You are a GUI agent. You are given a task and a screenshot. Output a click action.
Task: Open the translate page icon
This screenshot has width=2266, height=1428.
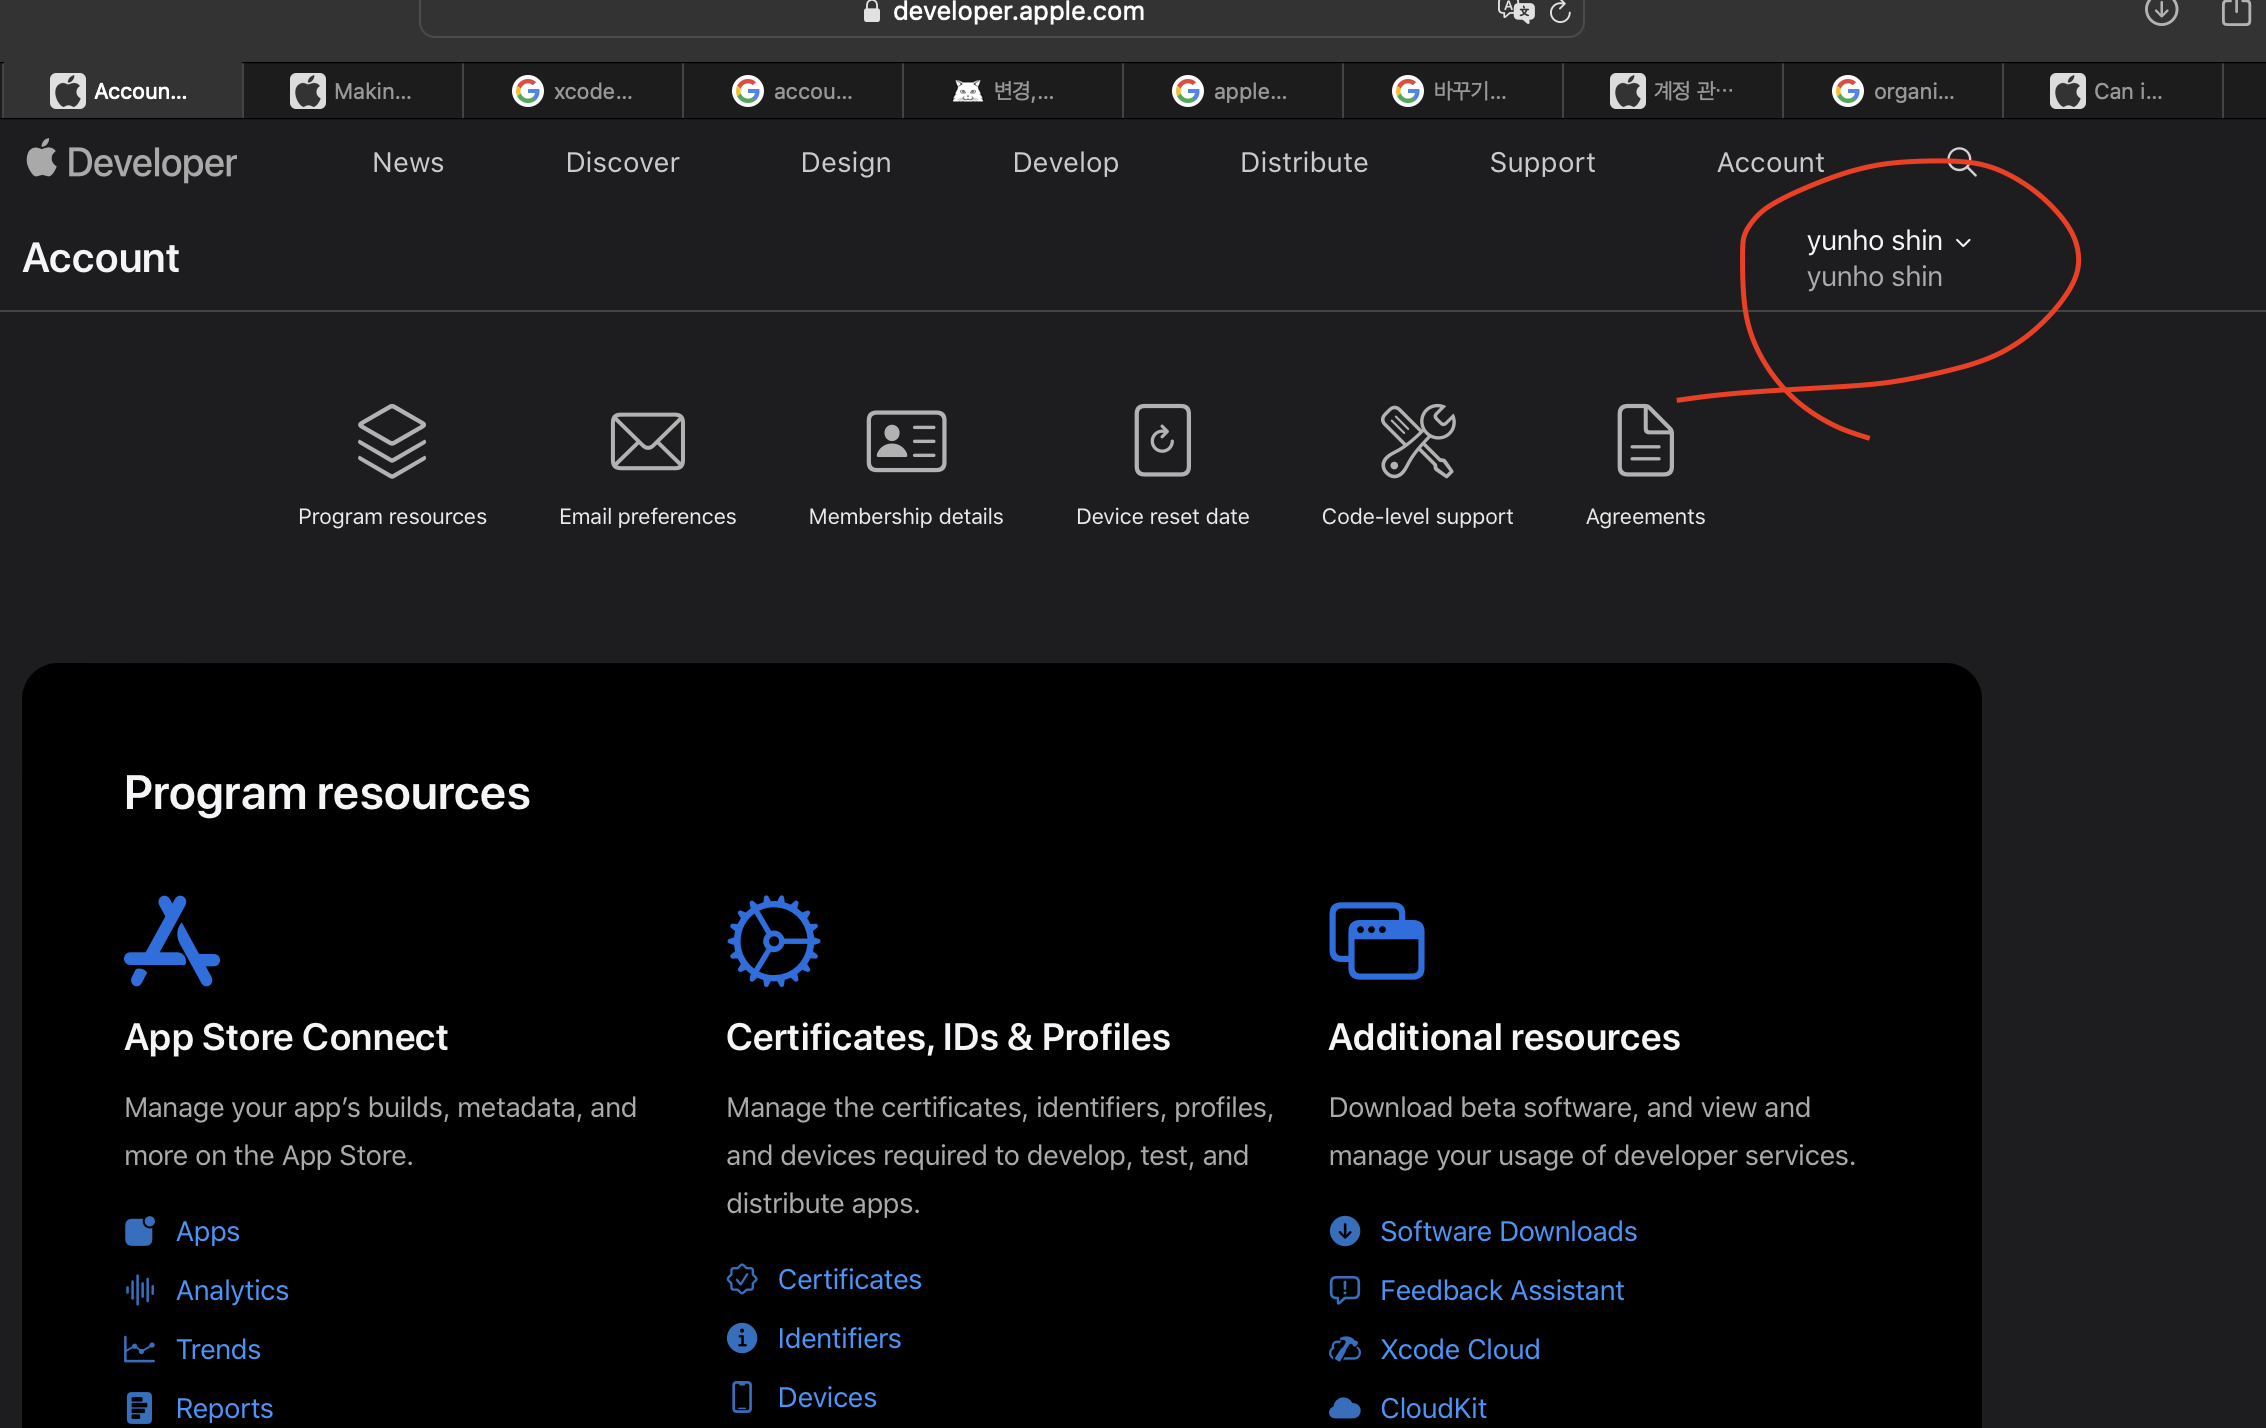click(1516, 12)
